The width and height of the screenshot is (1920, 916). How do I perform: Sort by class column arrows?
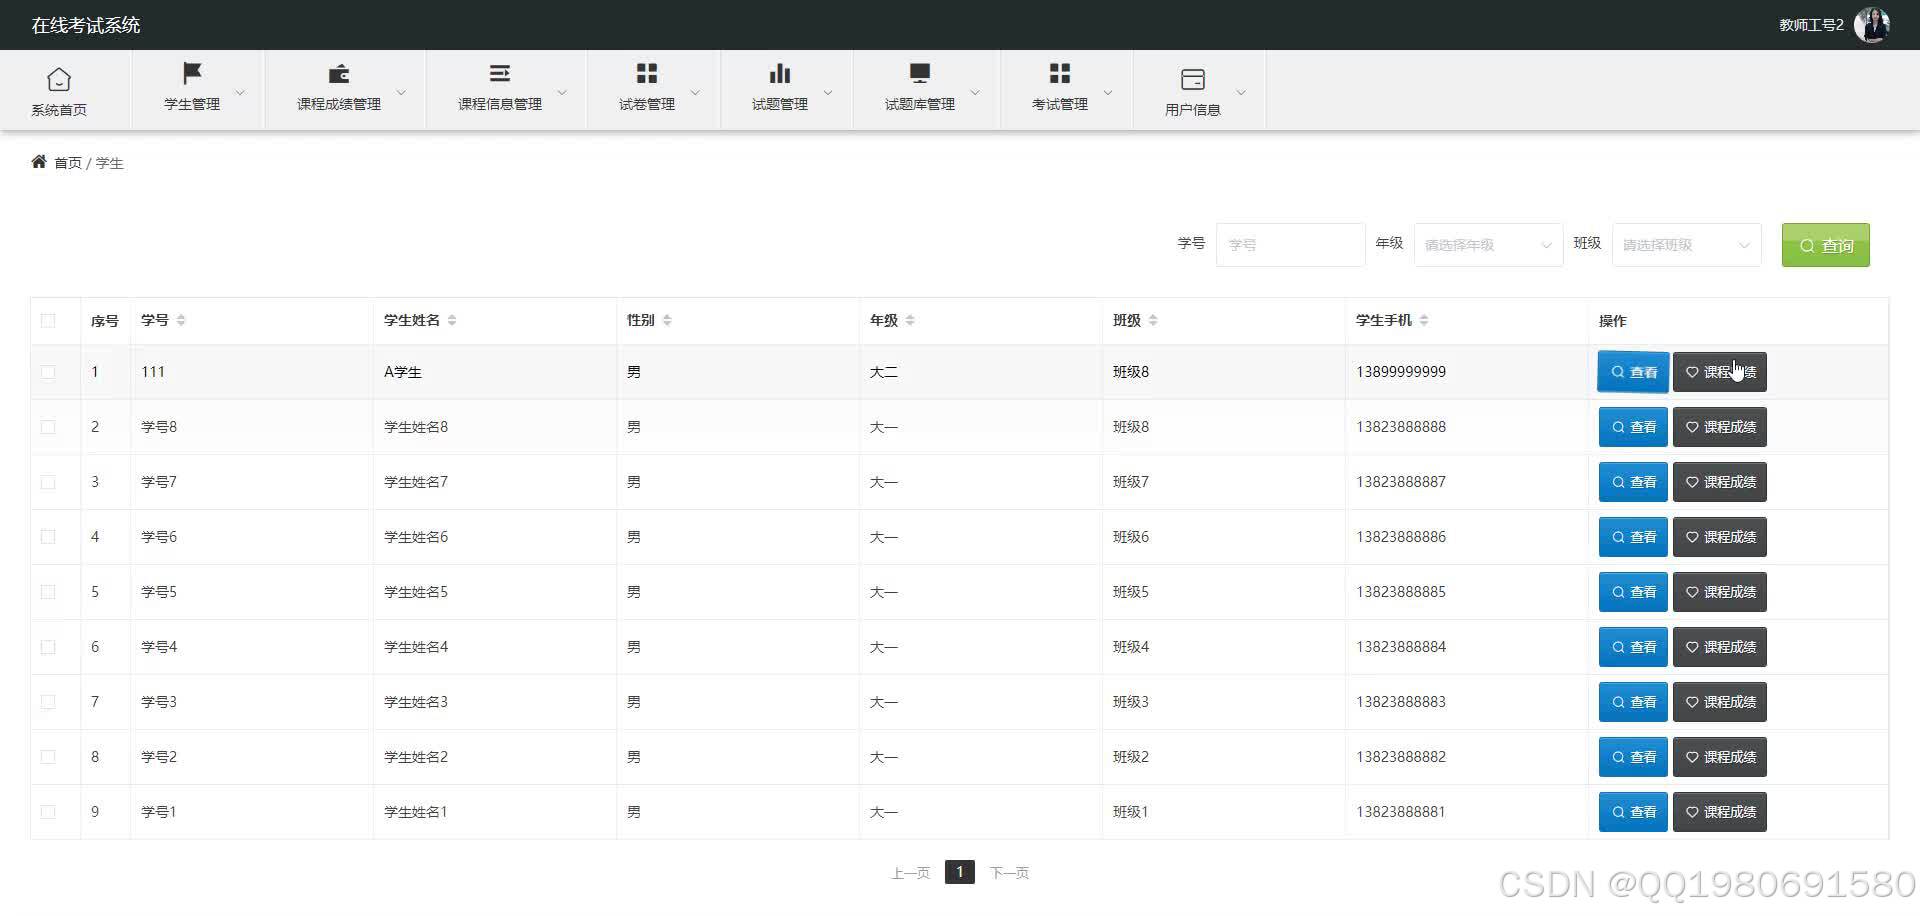(x=1153, y=320)
